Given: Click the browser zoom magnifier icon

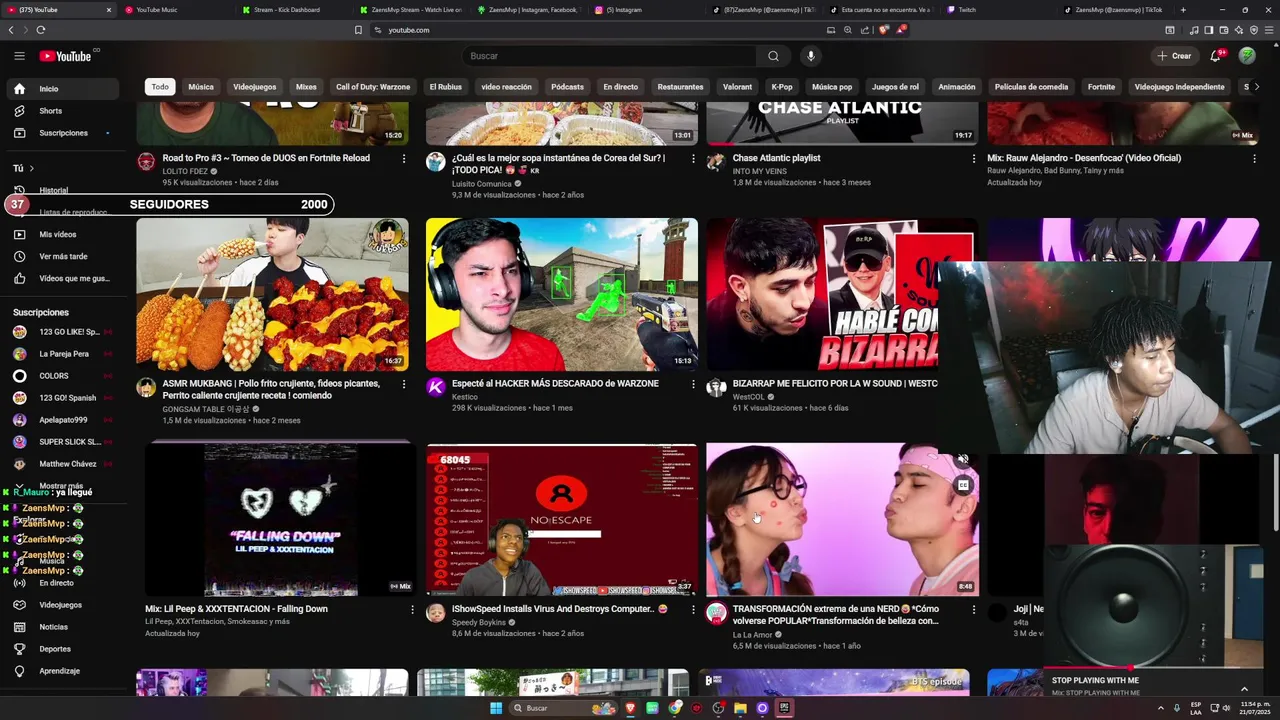Looking at the screenshot, I should 848,30.
